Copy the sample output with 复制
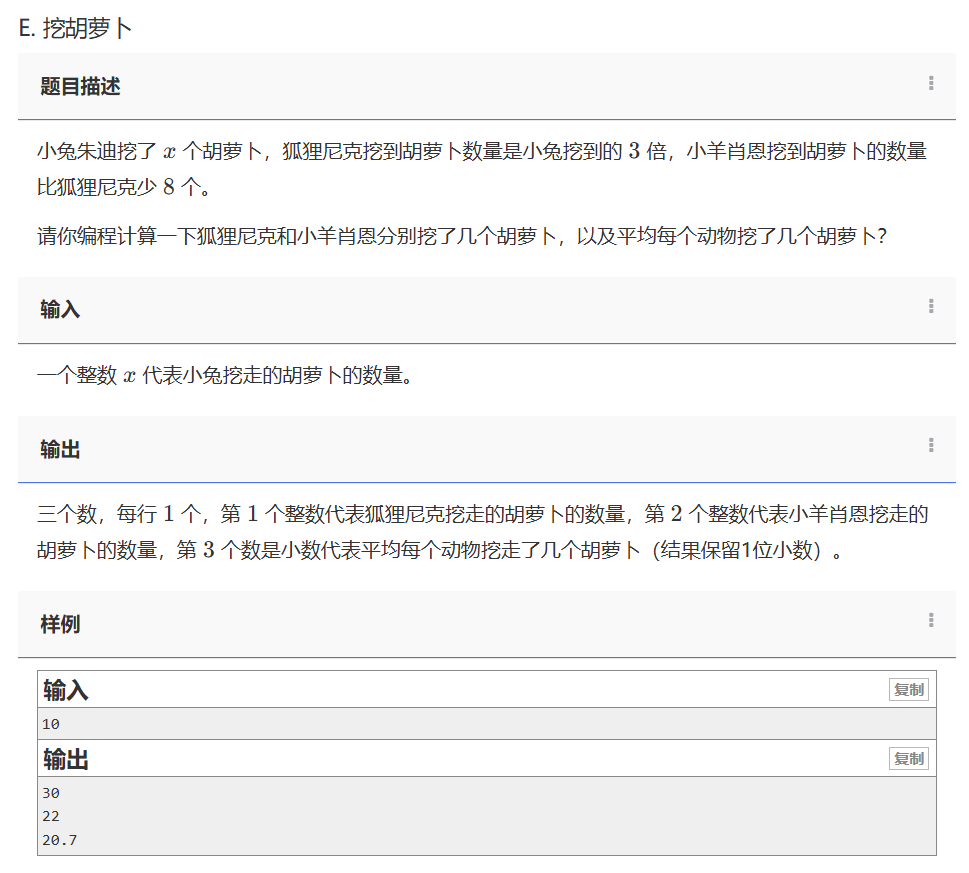 (908, 759)
